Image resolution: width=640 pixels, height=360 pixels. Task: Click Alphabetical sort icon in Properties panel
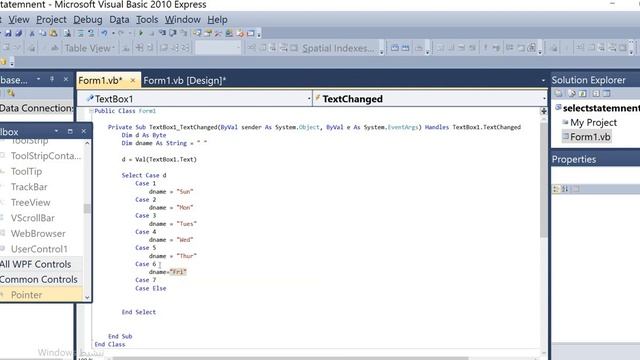[565, 189]
